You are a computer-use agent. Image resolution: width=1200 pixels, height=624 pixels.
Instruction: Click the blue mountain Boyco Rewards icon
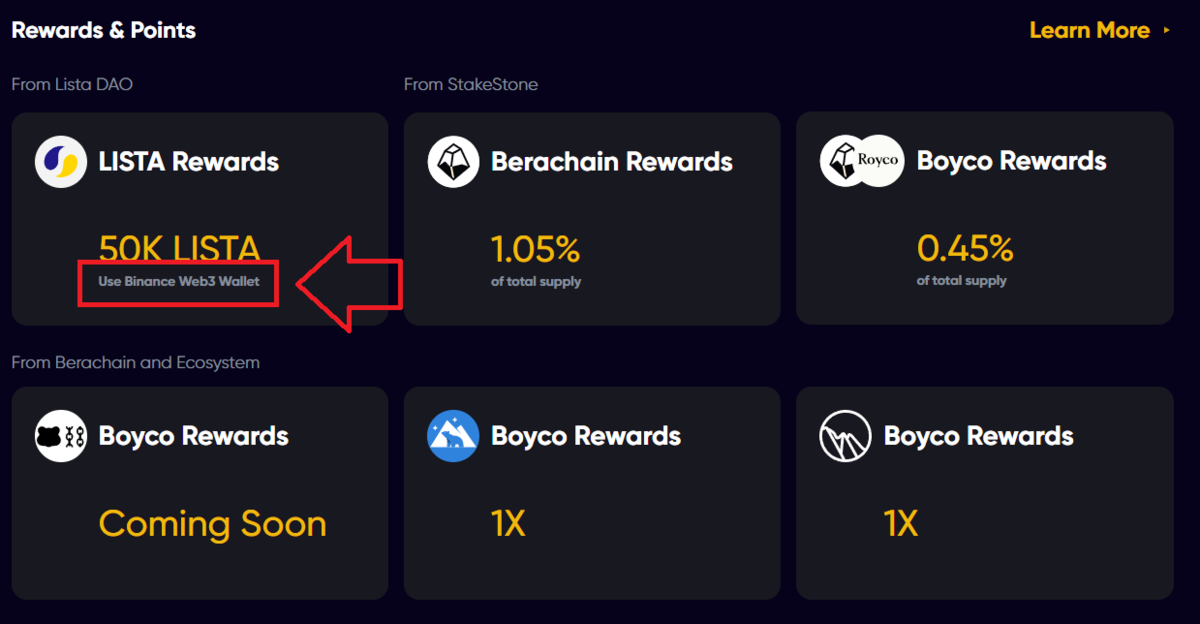453,436
